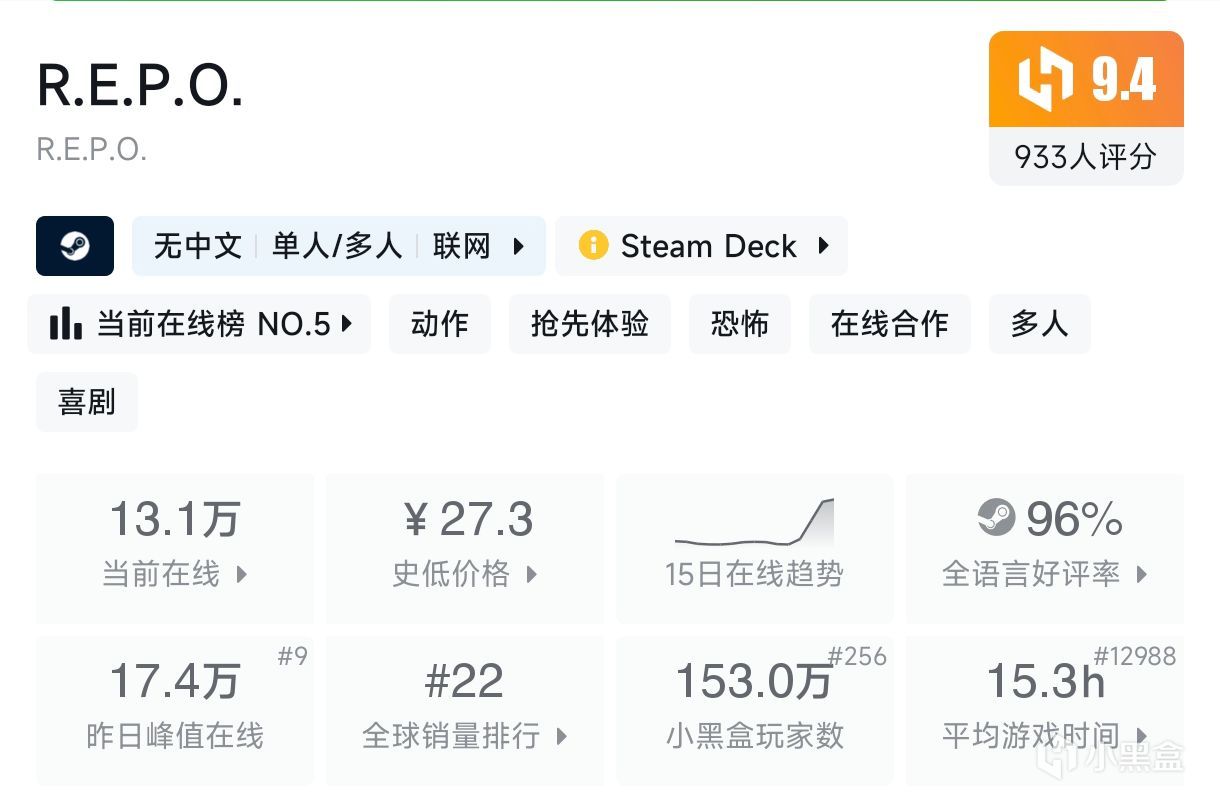Click the yellow Steam Deck info icon
The height and width of the screenshot is (800, 1220).
[593, 246]
